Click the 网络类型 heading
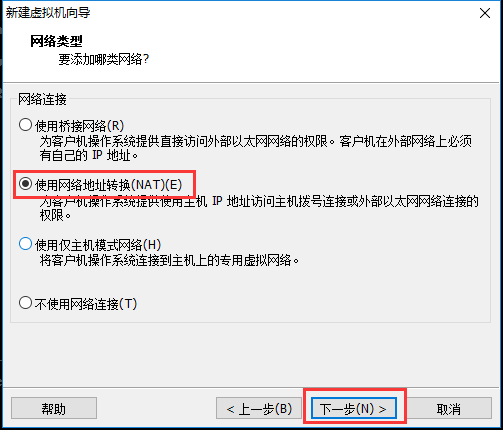Viewport: 503px width, 430px height. pyautogui.click(x=56, y=41)
